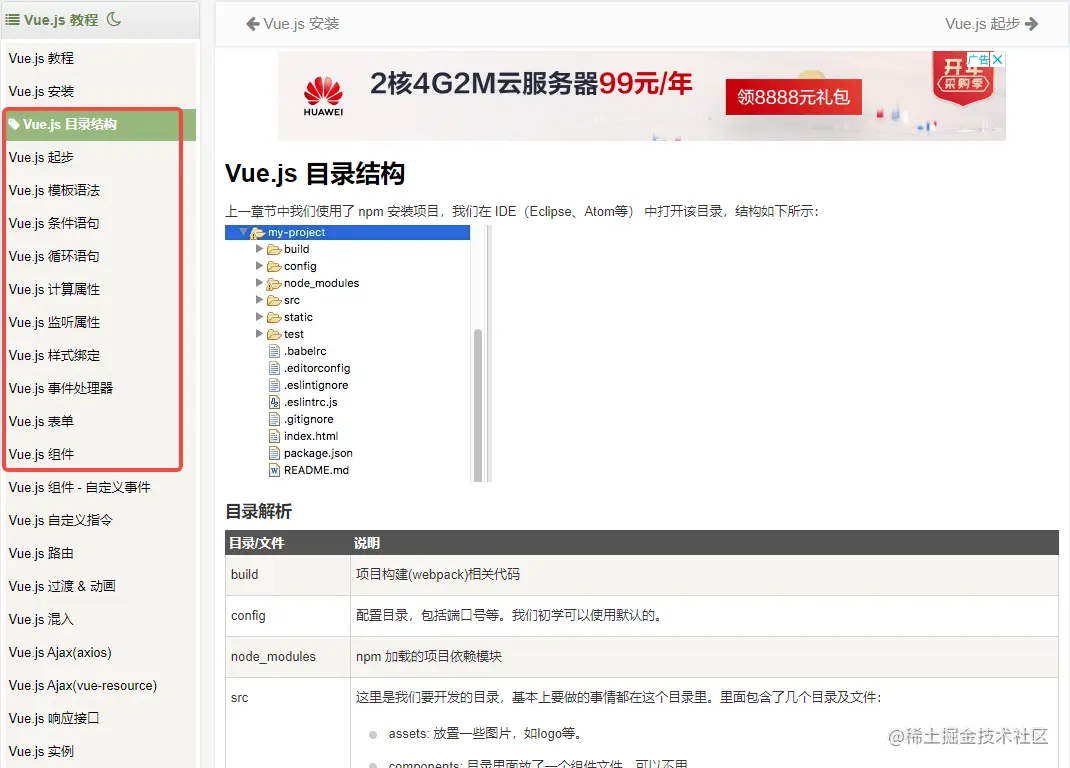Click the node_modules table cell
Image resolution: width=1070 pixels, height=768 pixels.
coord(287,657)
